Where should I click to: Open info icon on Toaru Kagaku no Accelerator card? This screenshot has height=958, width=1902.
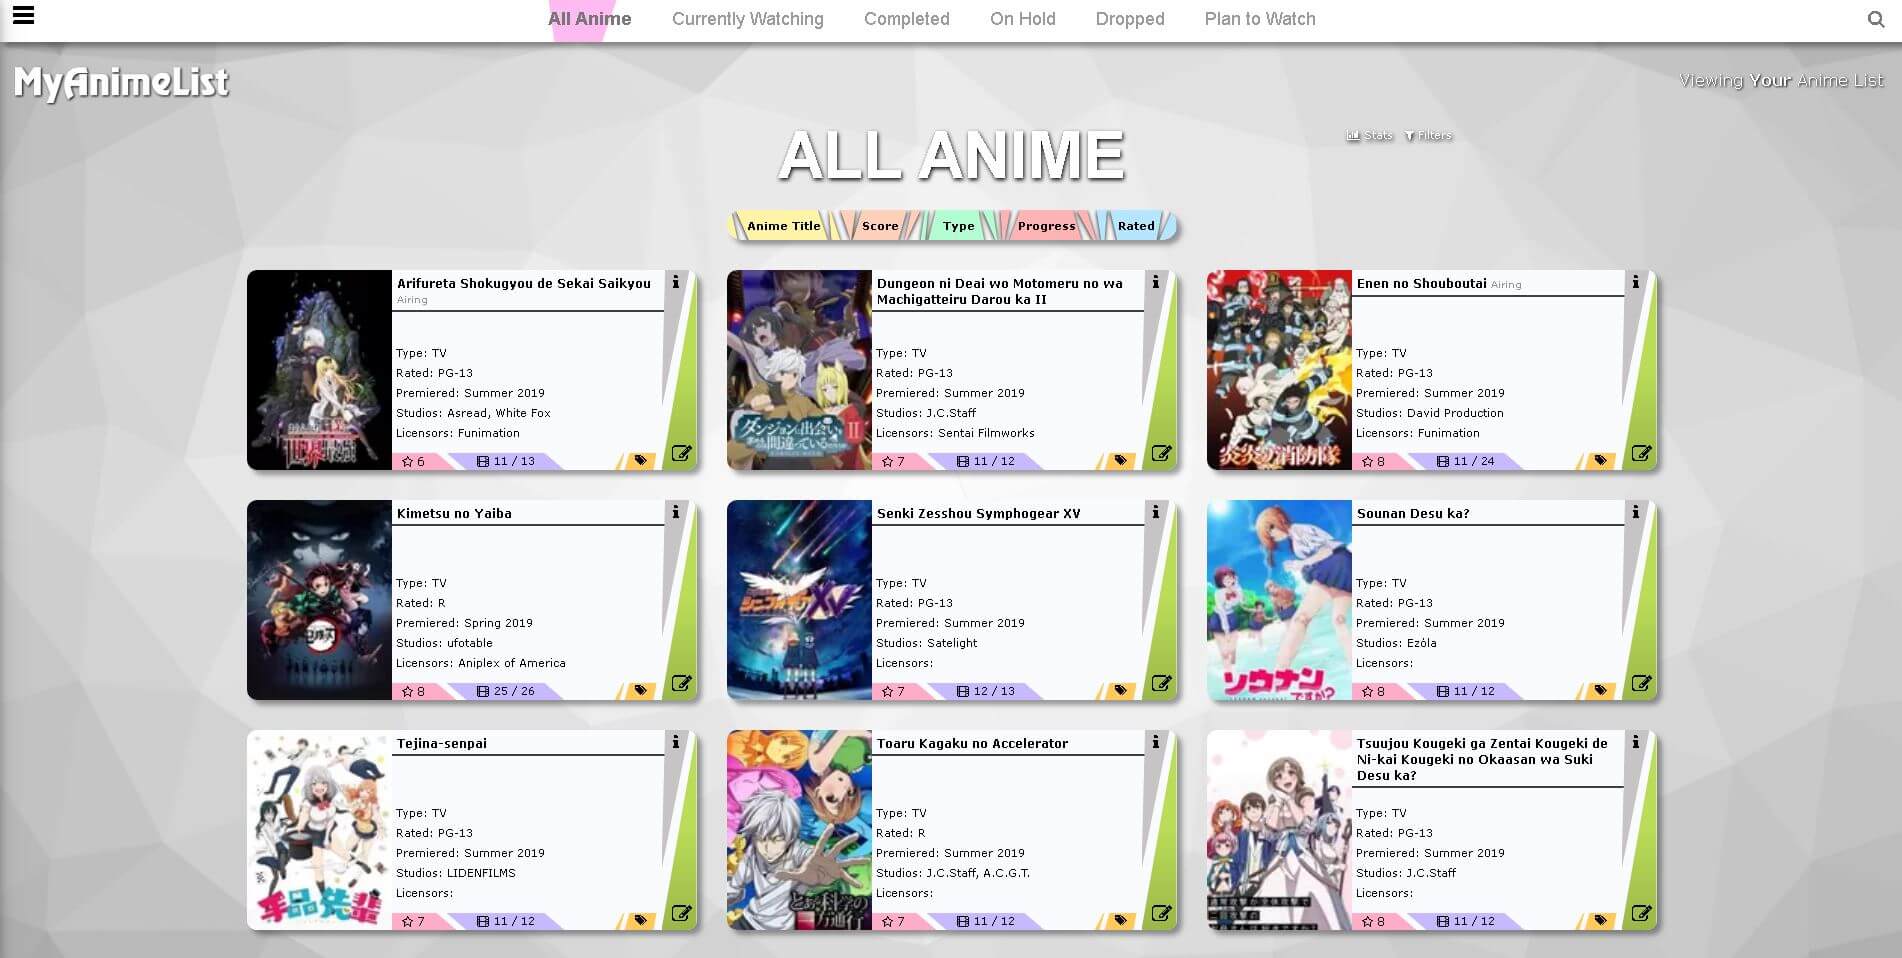click(1156, 743)
